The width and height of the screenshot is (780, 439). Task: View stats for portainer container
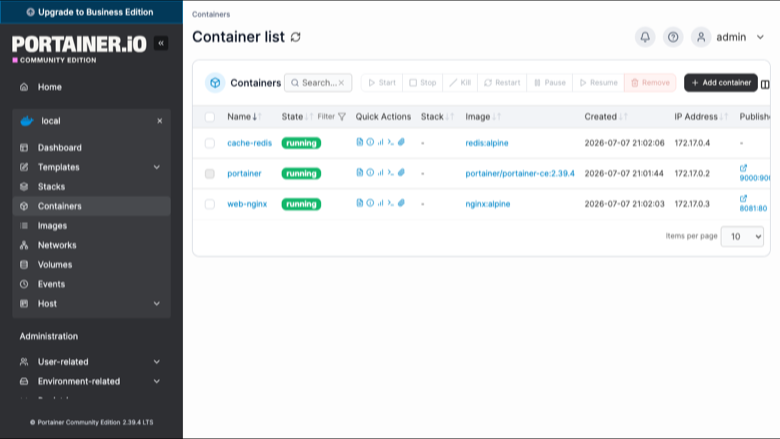point(381,173)
